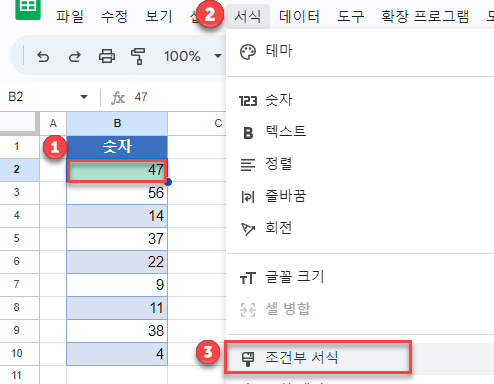
Task: Select 조건부 서식 menu item
Action: 360,358
